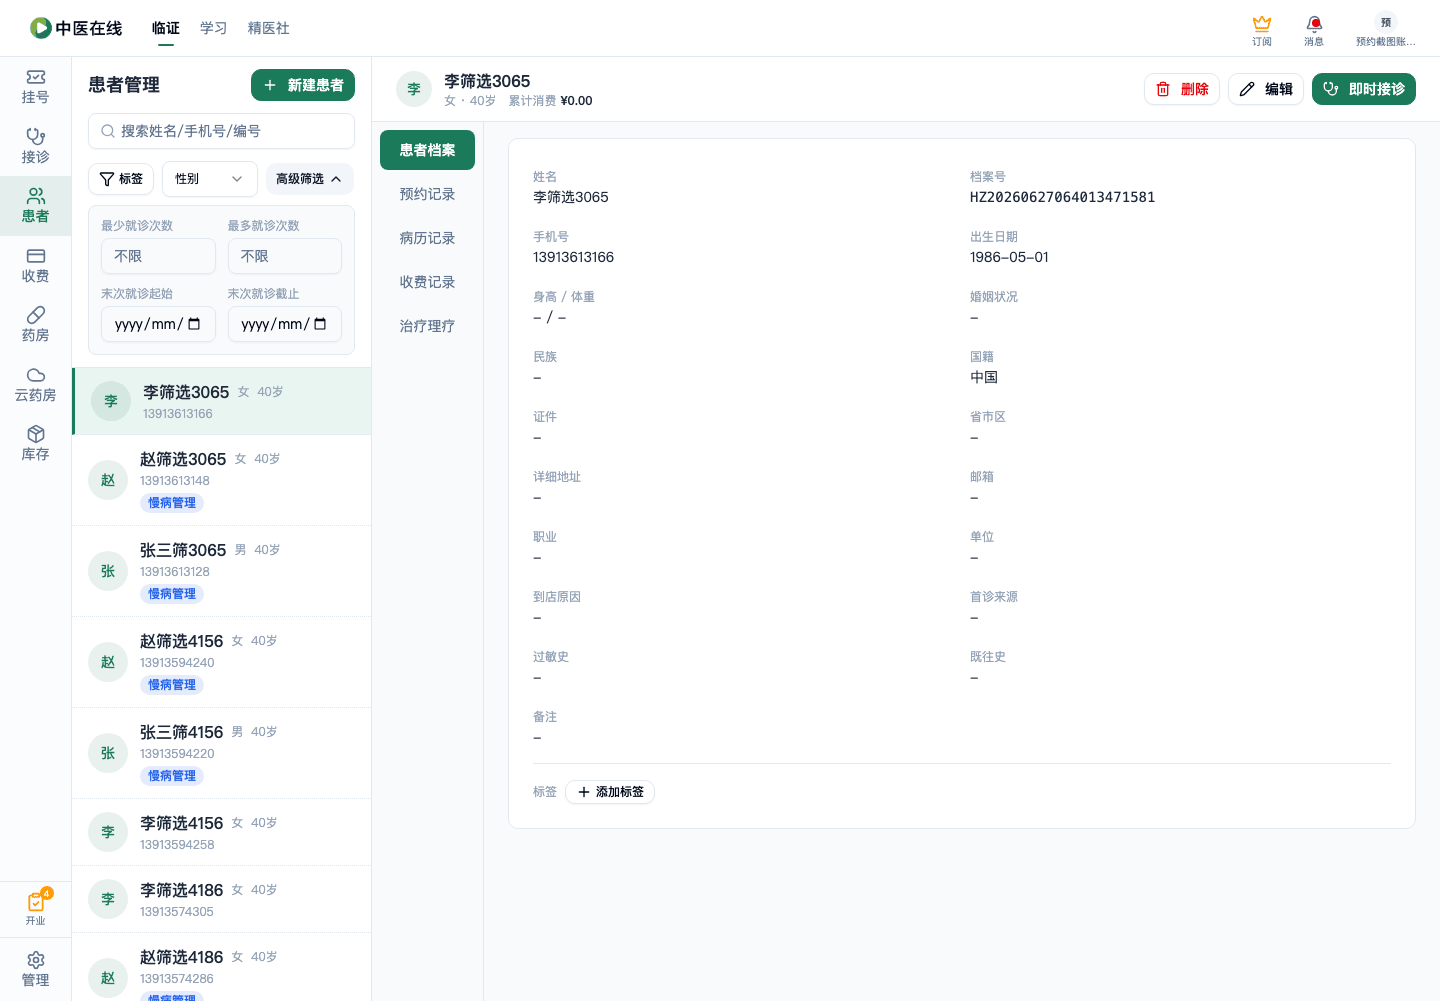Click the birth date 1986-05-01

[x=1009, y=257]
